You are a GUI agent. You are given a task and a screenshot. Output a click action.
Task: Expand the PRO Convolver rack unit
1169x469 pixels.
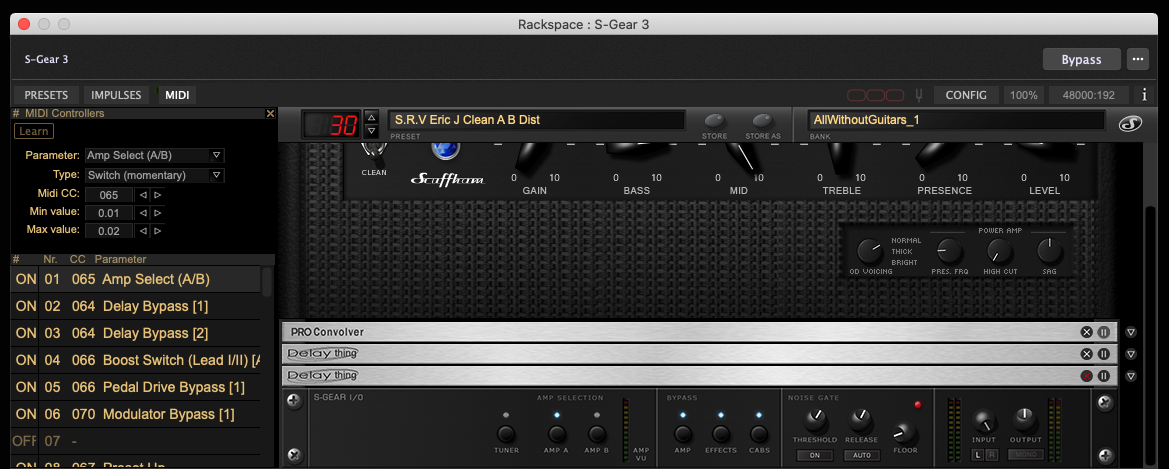coord(1131,332)
